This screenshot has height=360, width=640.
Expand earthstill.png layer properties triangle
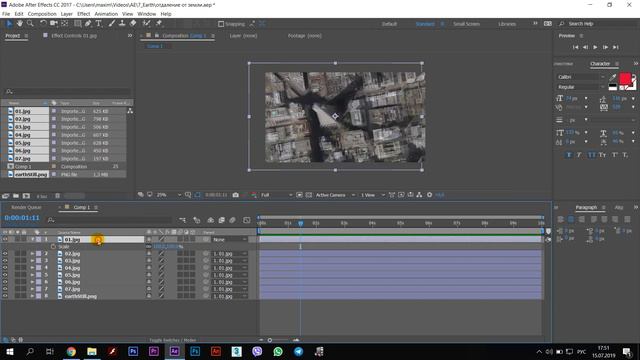click(32, 296)
